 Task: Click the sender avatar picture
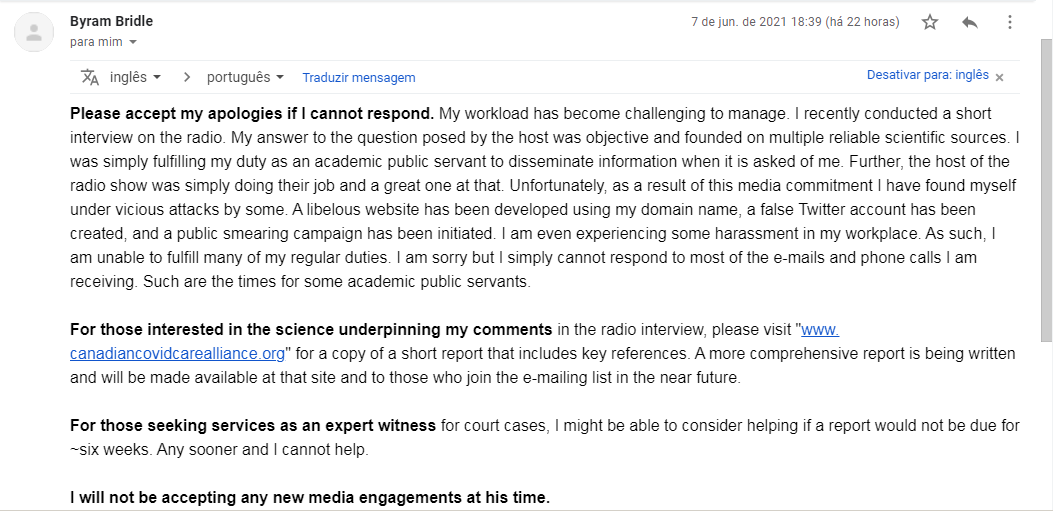[x=34, y=32]
